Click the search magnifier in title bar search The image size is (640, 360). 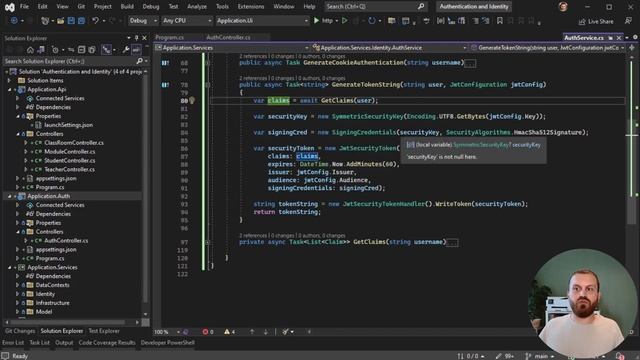click(x=421, y=7)
